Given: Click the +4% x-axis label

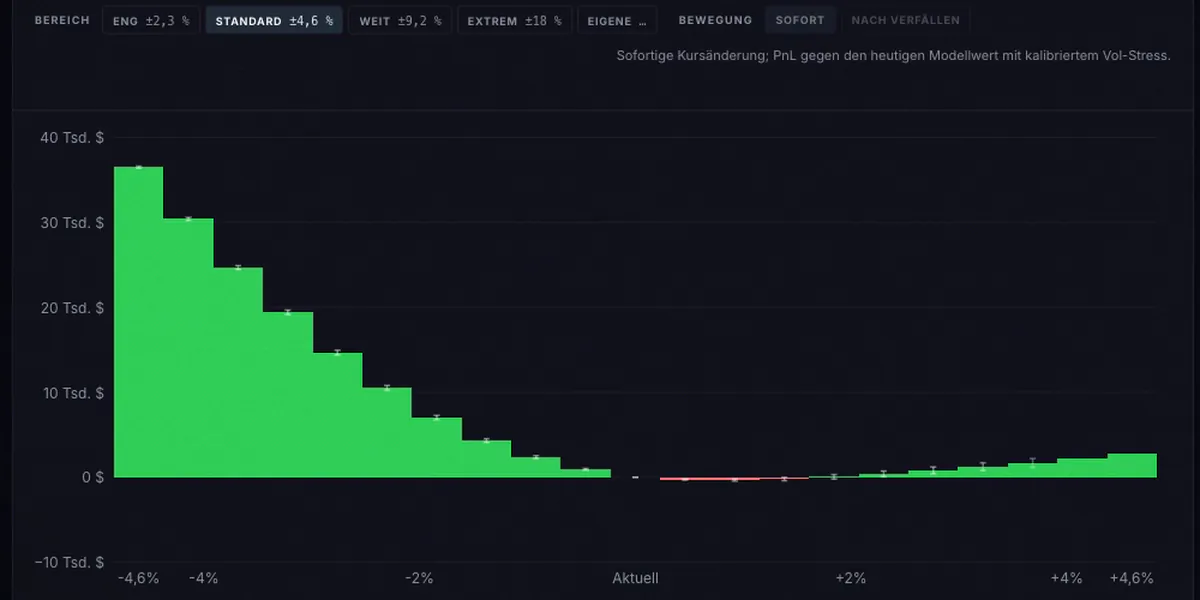Looking at the screenshot, I should (1067, 578).
